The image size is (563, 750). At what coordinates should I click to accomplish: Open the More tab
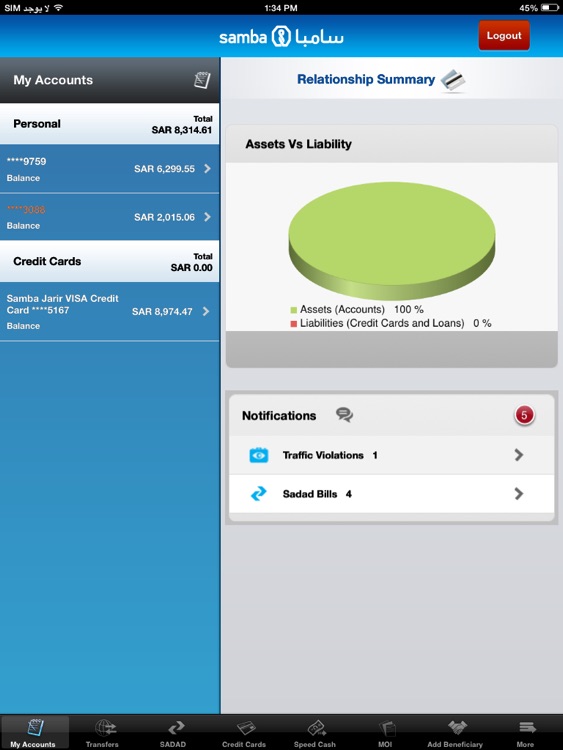525,732
